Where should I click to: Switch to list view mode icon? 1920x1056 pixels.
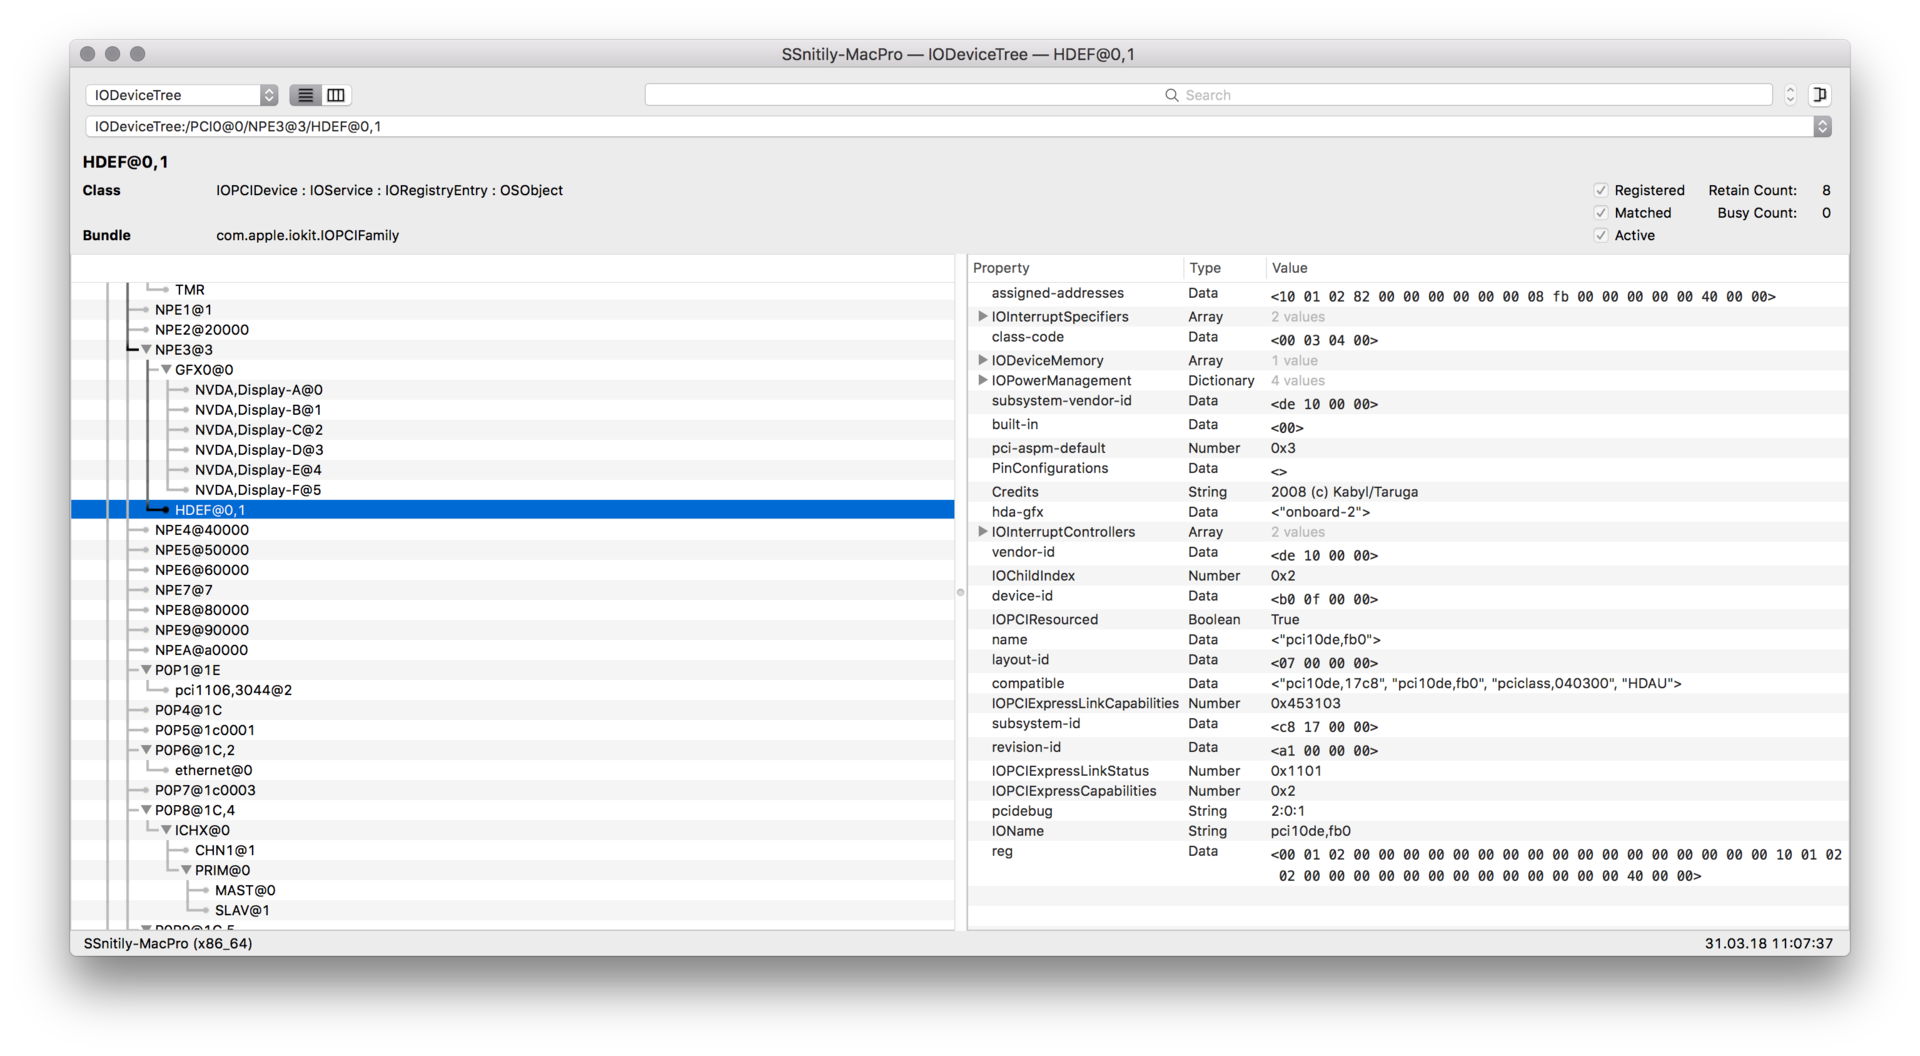coord(306,95)
